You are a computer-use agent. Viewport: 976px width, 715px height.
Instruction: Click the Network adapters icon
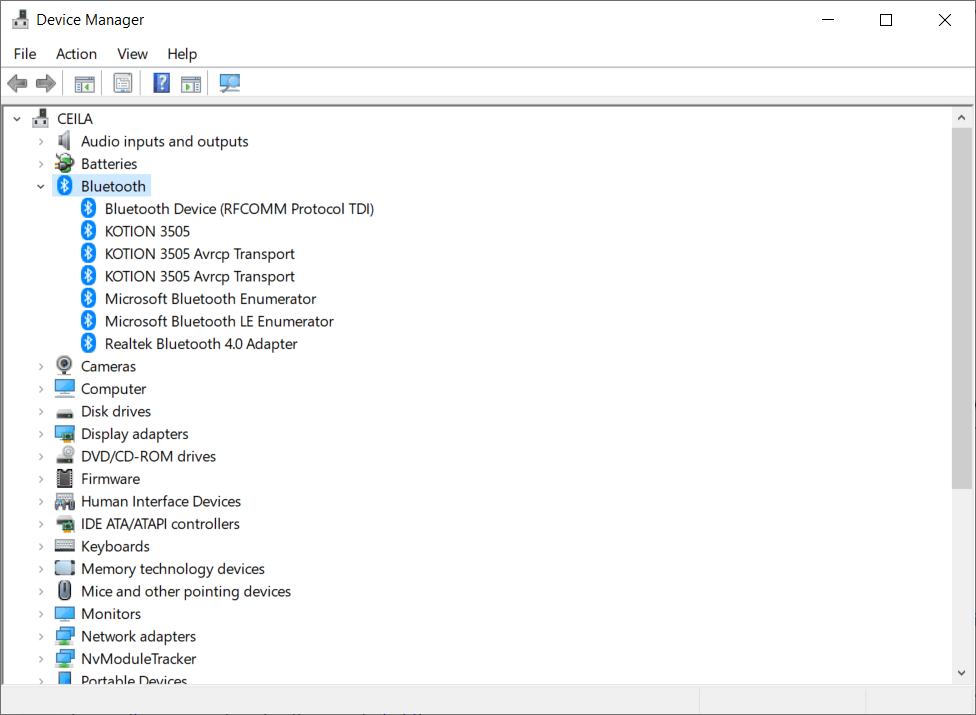[x=64, y=636]
